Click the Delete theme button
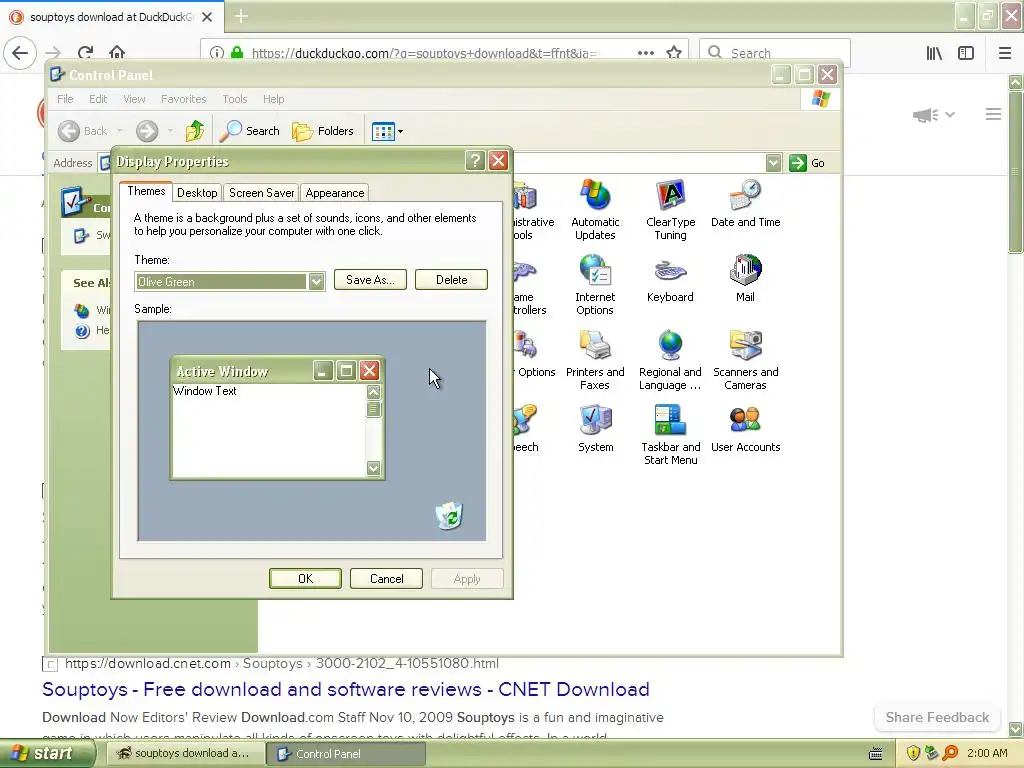Viewport: 1024px width, 768px height. (451, 280)
